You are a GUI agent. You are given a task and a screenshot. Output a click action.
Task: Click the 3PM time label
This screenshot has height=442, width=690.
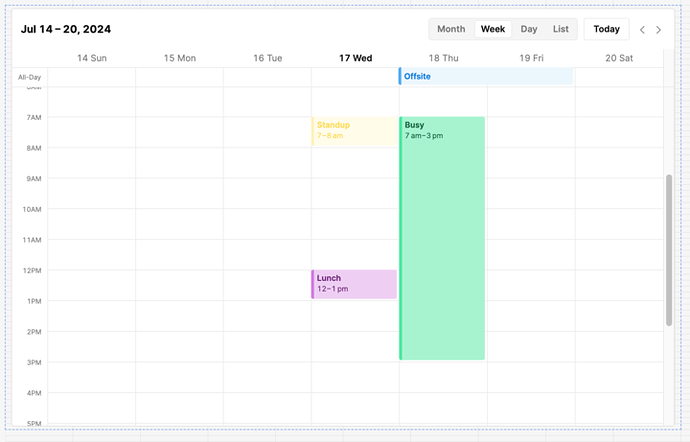coord(34,362)
